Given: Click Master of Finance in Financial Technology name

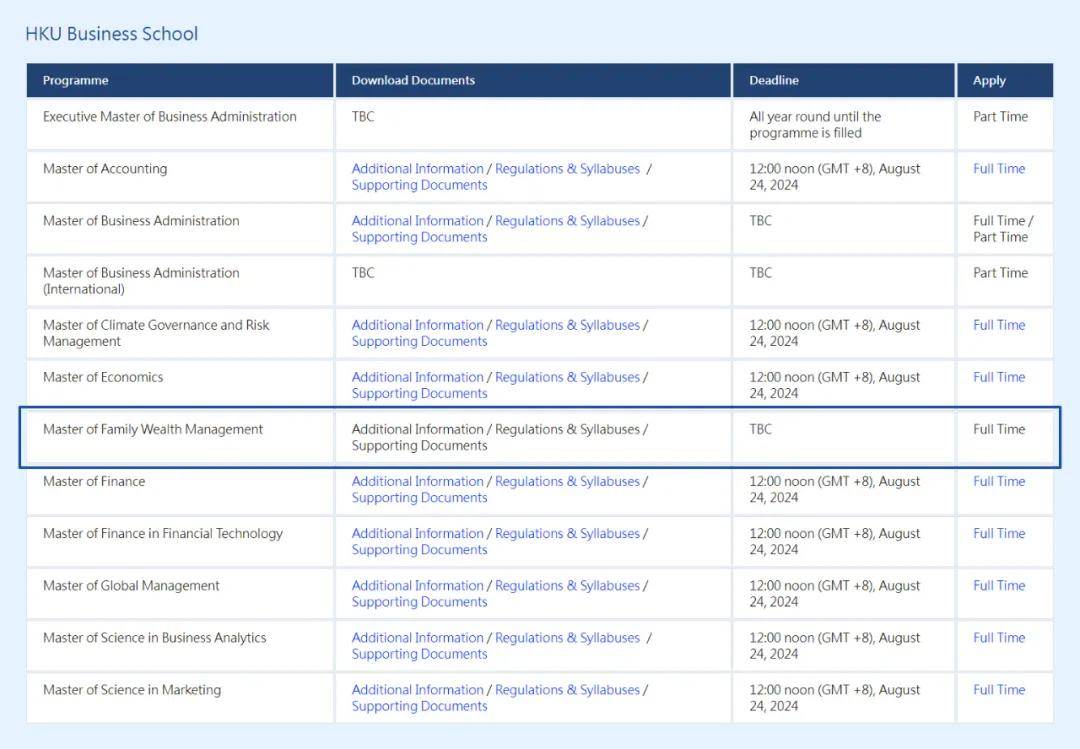Looking at the screenshot, I should pos(163,534).
